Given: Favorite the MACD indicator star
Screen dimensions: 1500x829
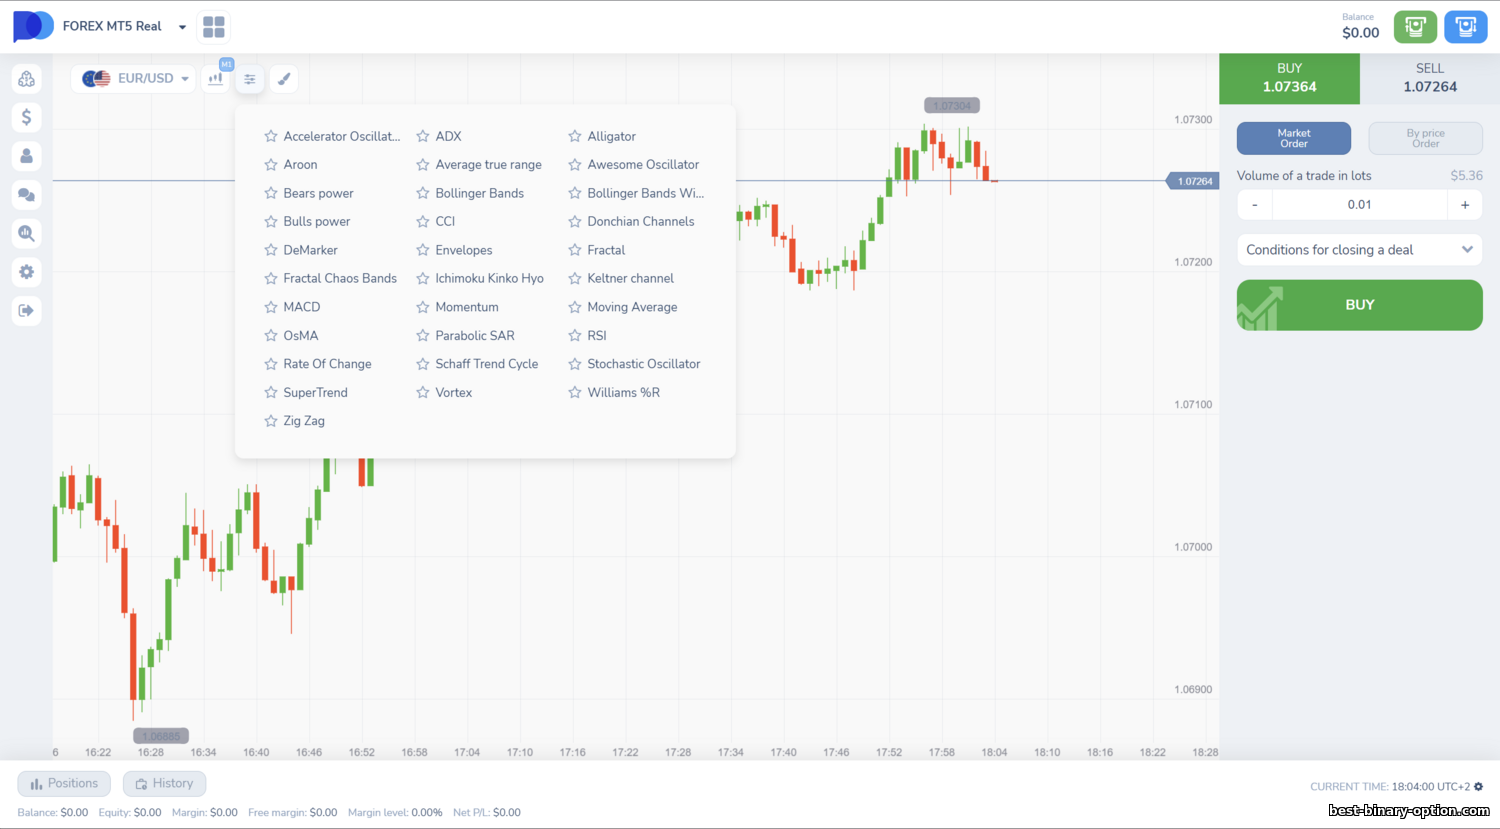Looking at the screenshot, I should (271, 307).
